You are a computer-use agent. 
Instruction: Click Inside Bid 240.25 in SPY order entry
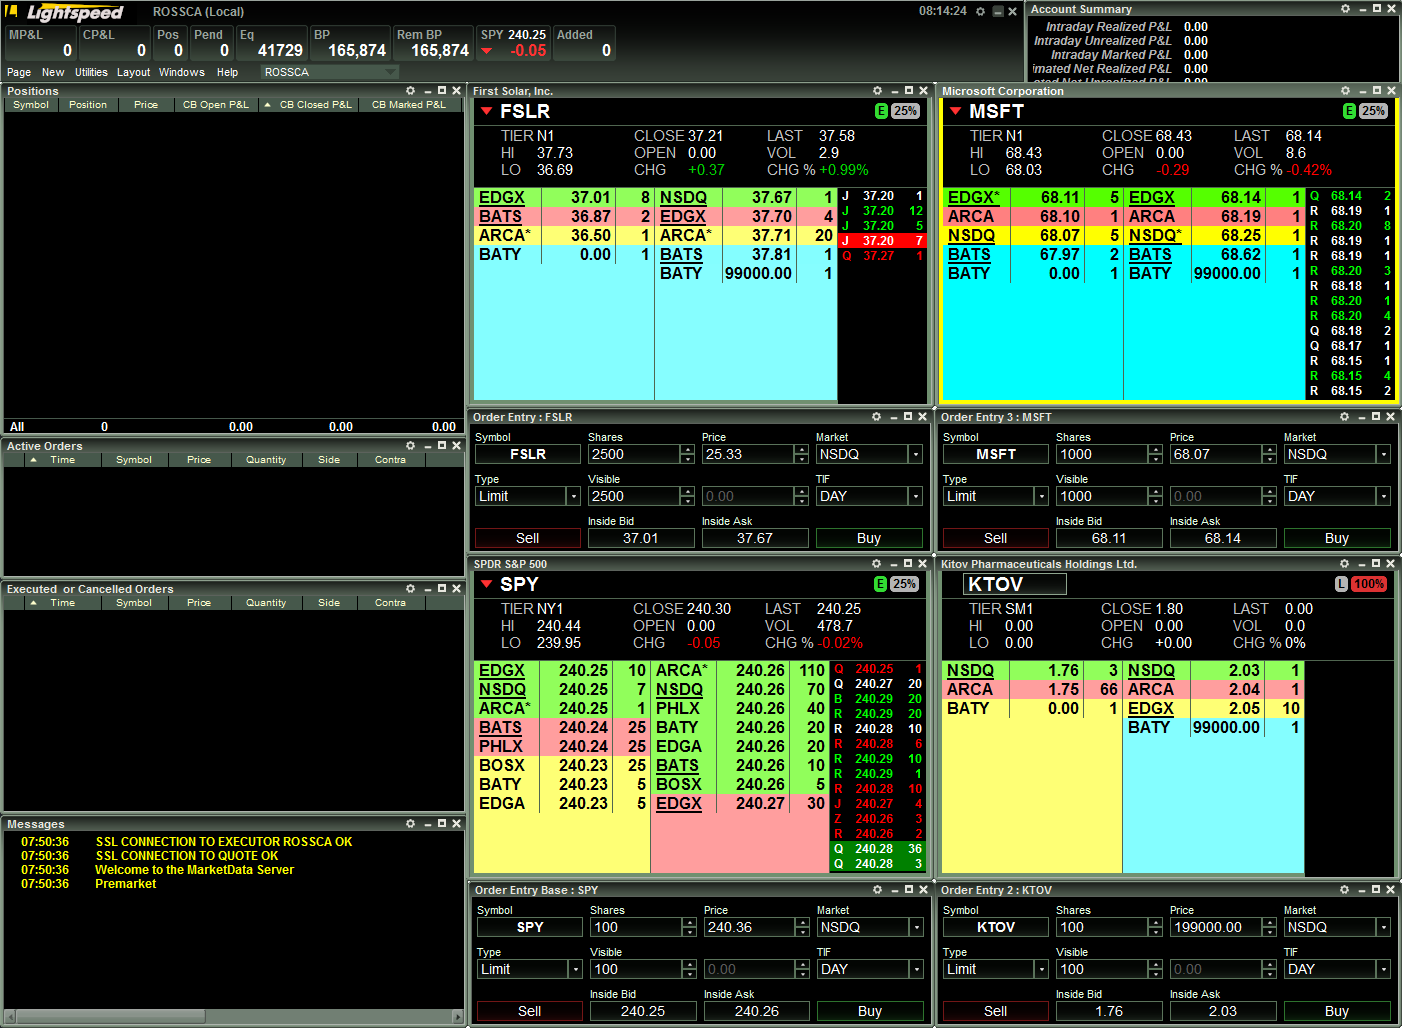[643, 1011]
